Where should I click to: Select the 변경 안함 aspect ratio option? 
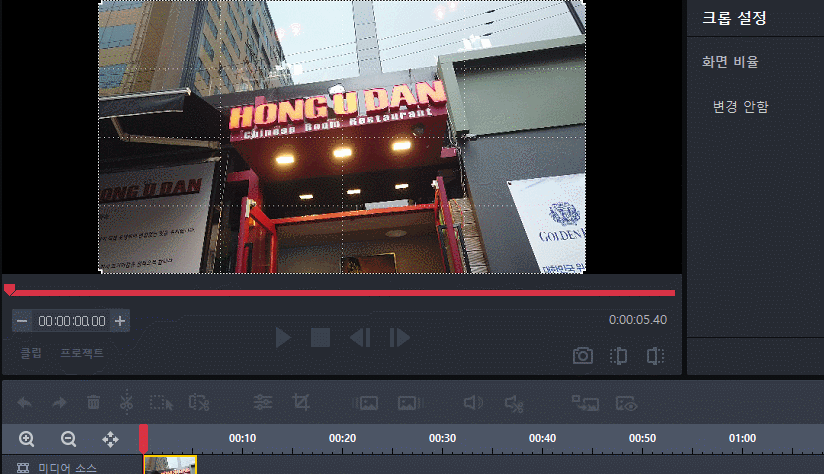click(740, 107)
